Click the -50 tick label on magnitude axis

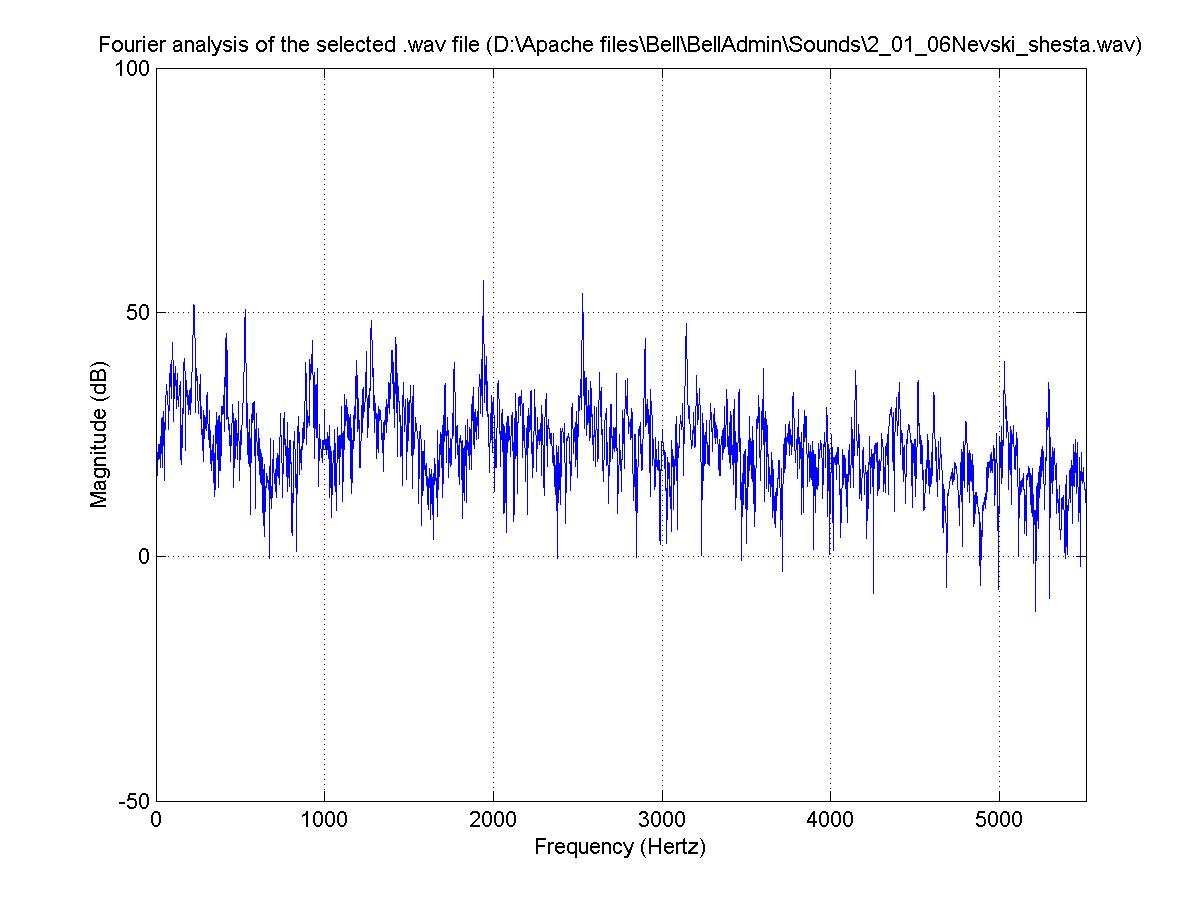tap(135, 801)
